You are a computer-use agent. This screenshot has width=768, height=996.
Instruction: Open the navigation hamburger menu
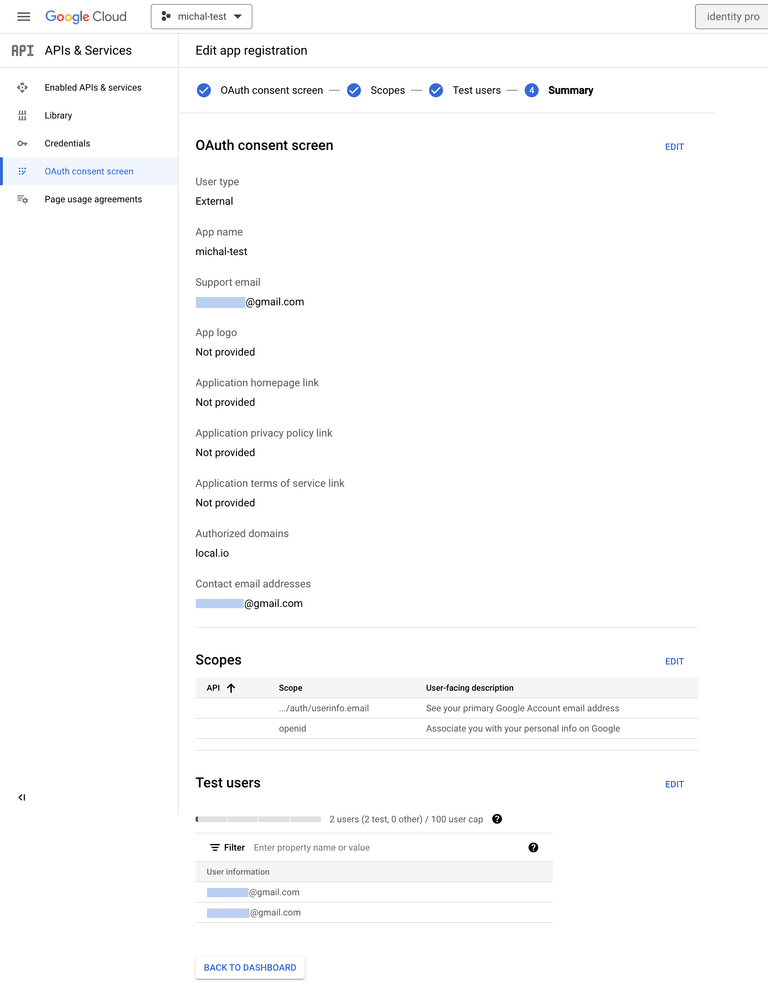click(x=23, y=16)
